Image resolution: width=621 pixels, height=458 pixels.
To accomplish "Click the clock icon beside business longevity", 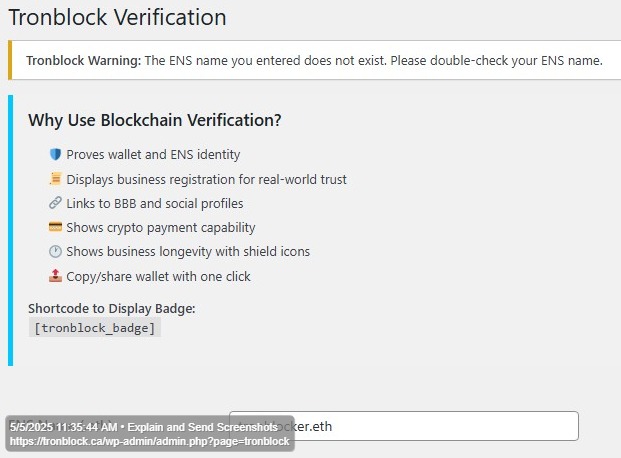I will click(56, 252).
